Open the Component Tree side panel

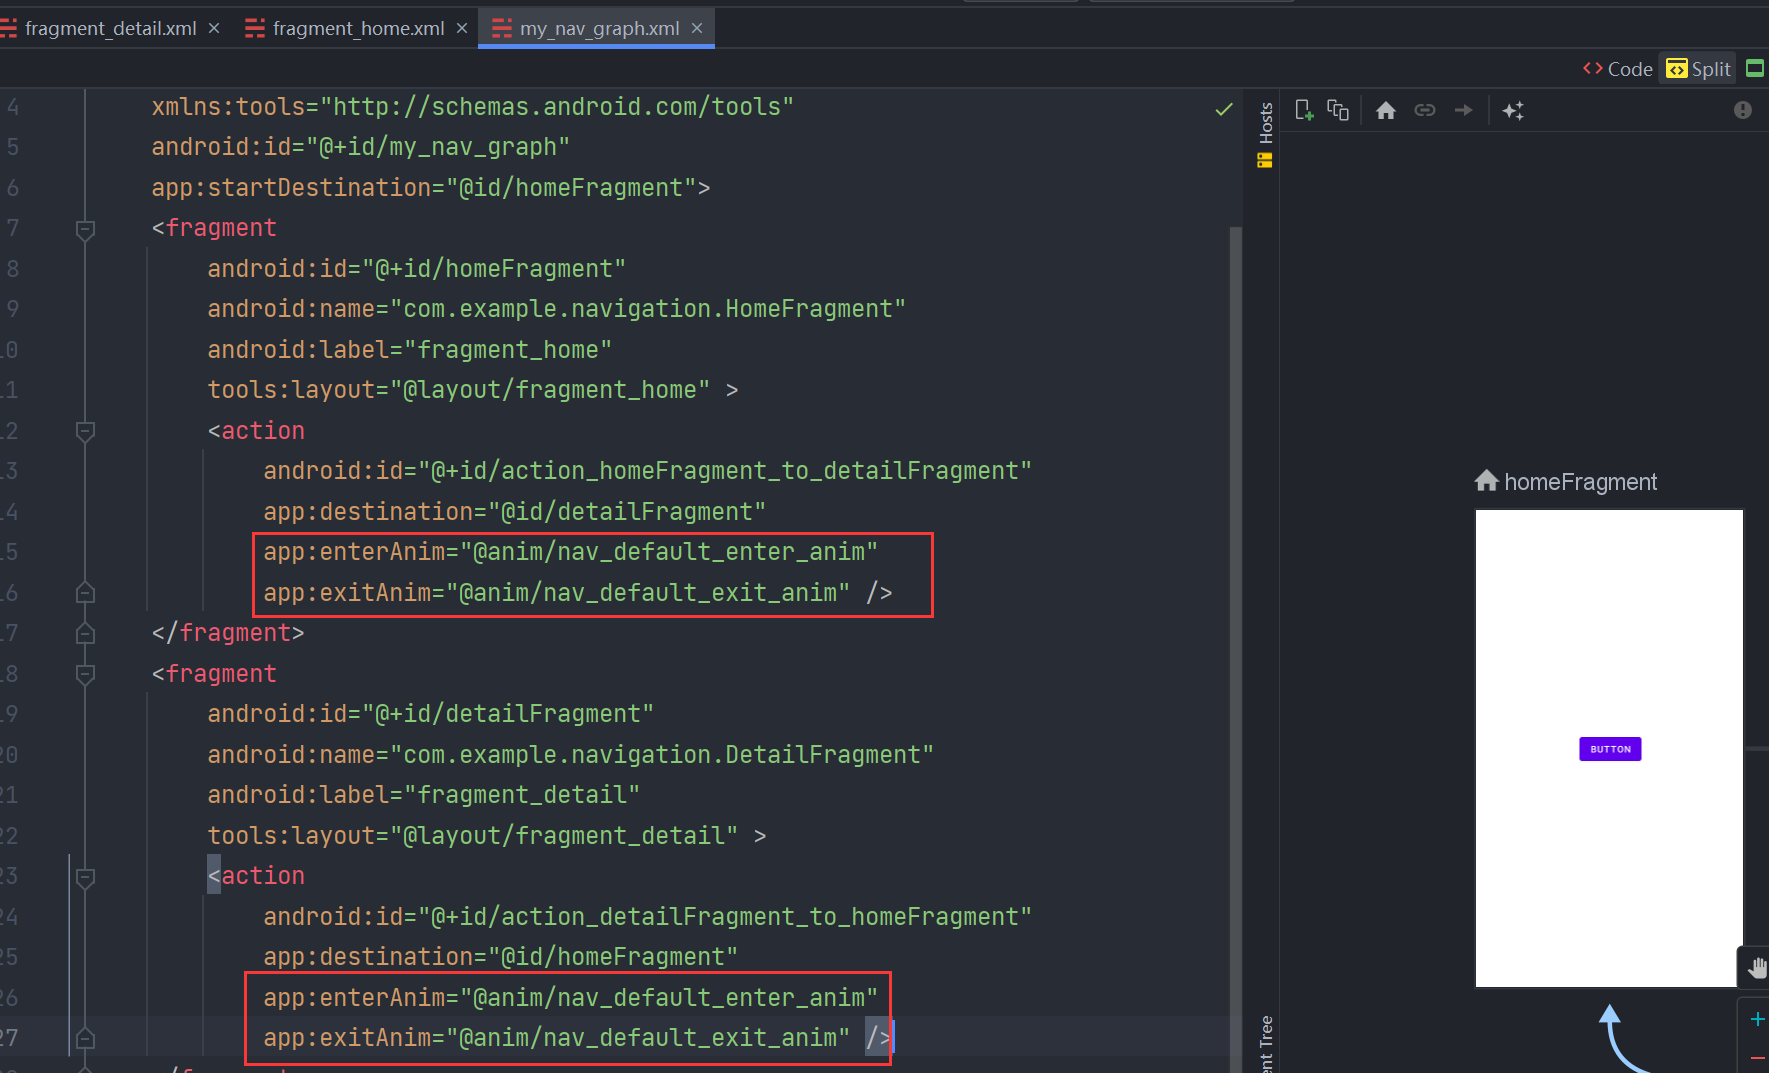pos(1266,1043)
